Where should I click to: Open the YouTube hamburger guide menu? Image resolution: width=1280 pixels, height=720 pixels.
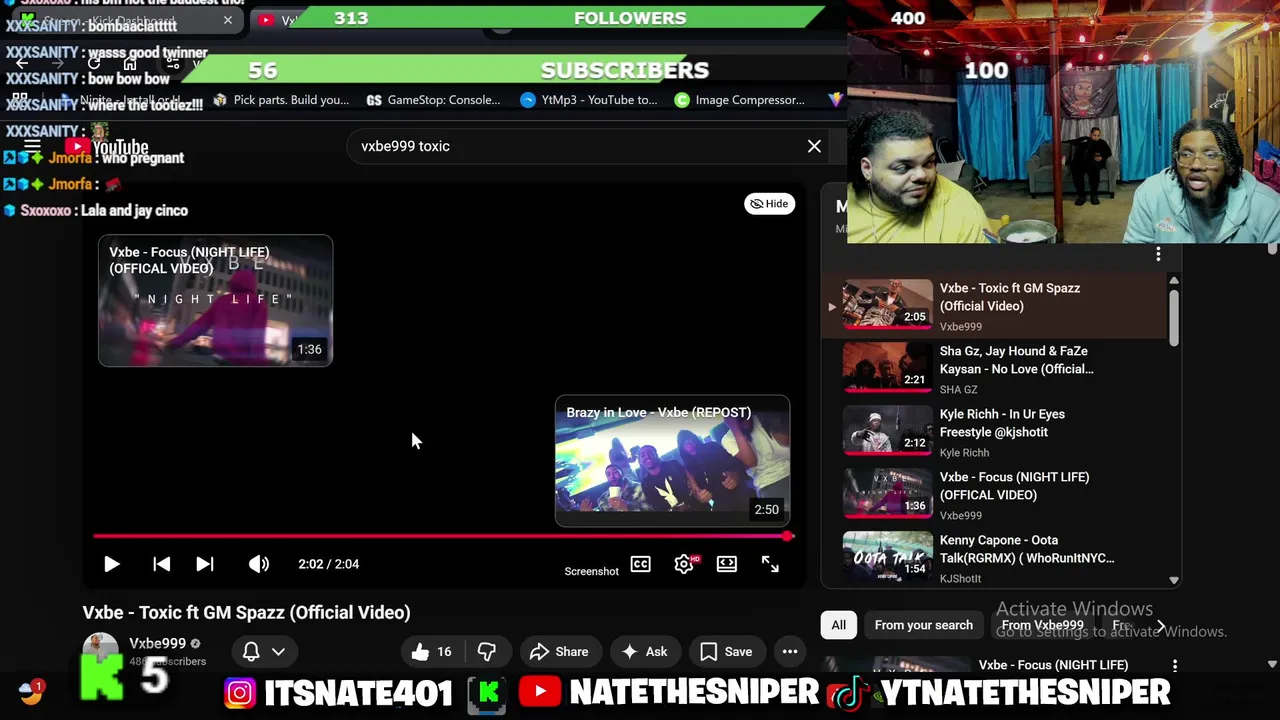[32, 146]
